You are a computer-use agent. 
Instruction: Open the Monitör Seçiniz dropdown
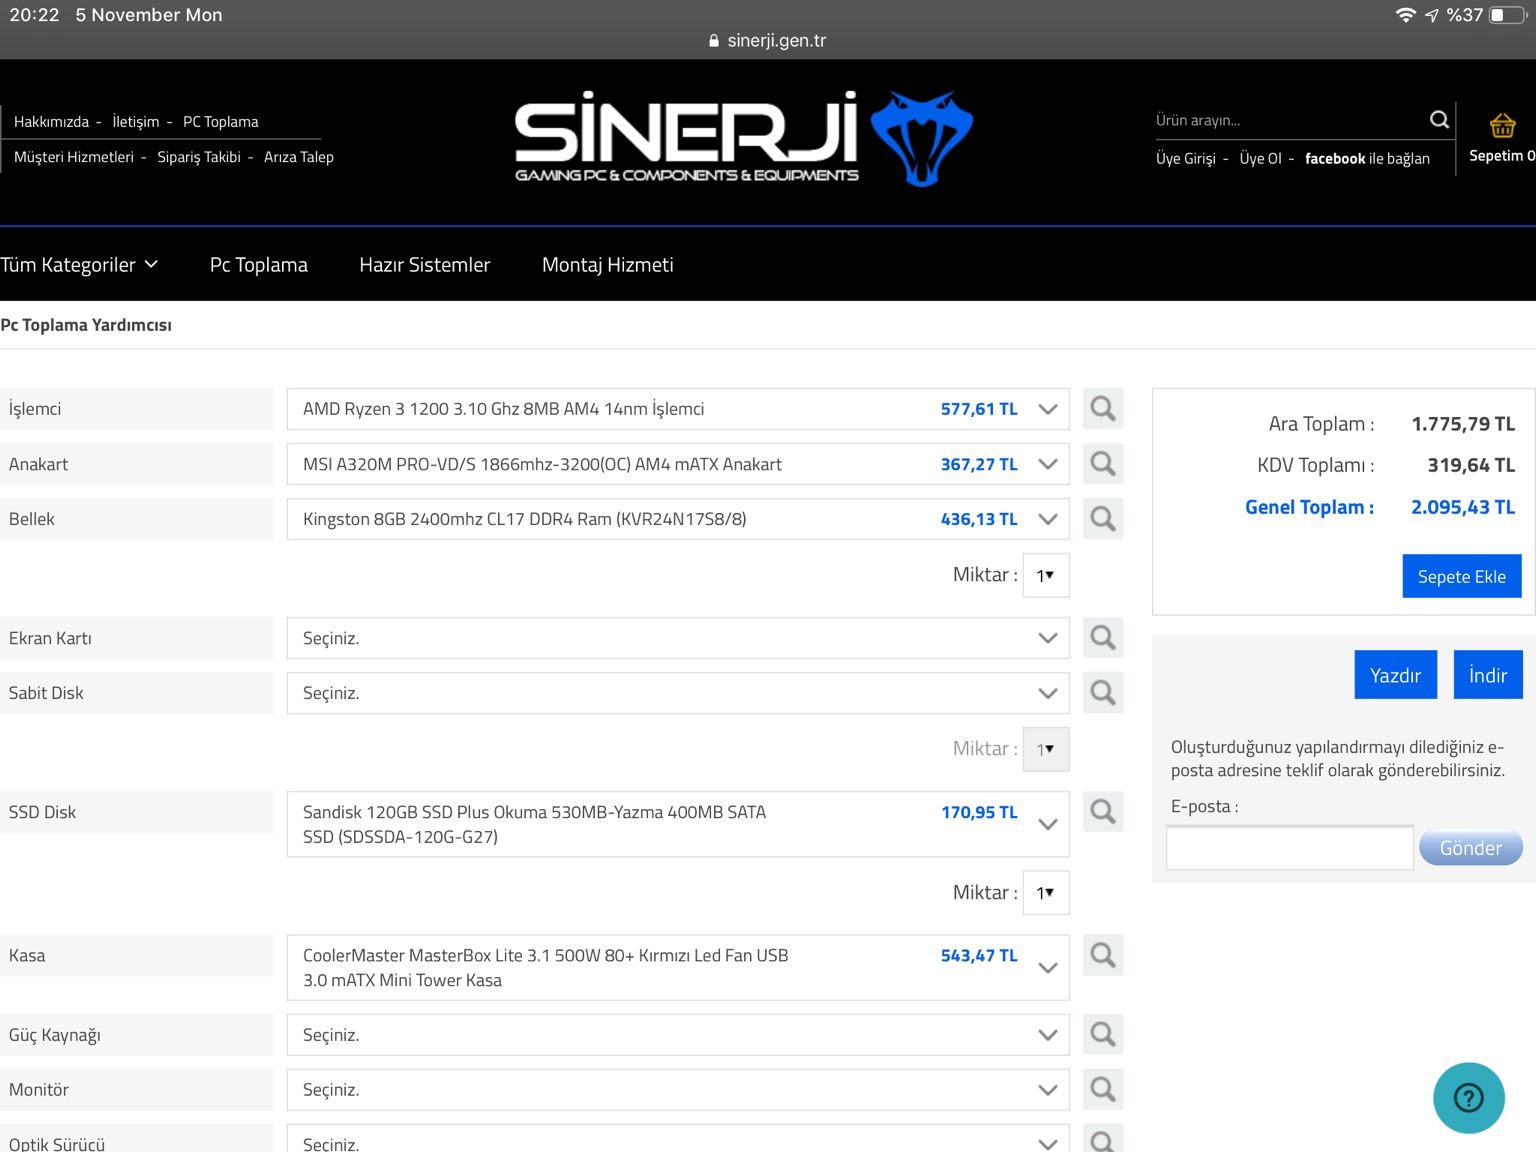coord(678,1089)
